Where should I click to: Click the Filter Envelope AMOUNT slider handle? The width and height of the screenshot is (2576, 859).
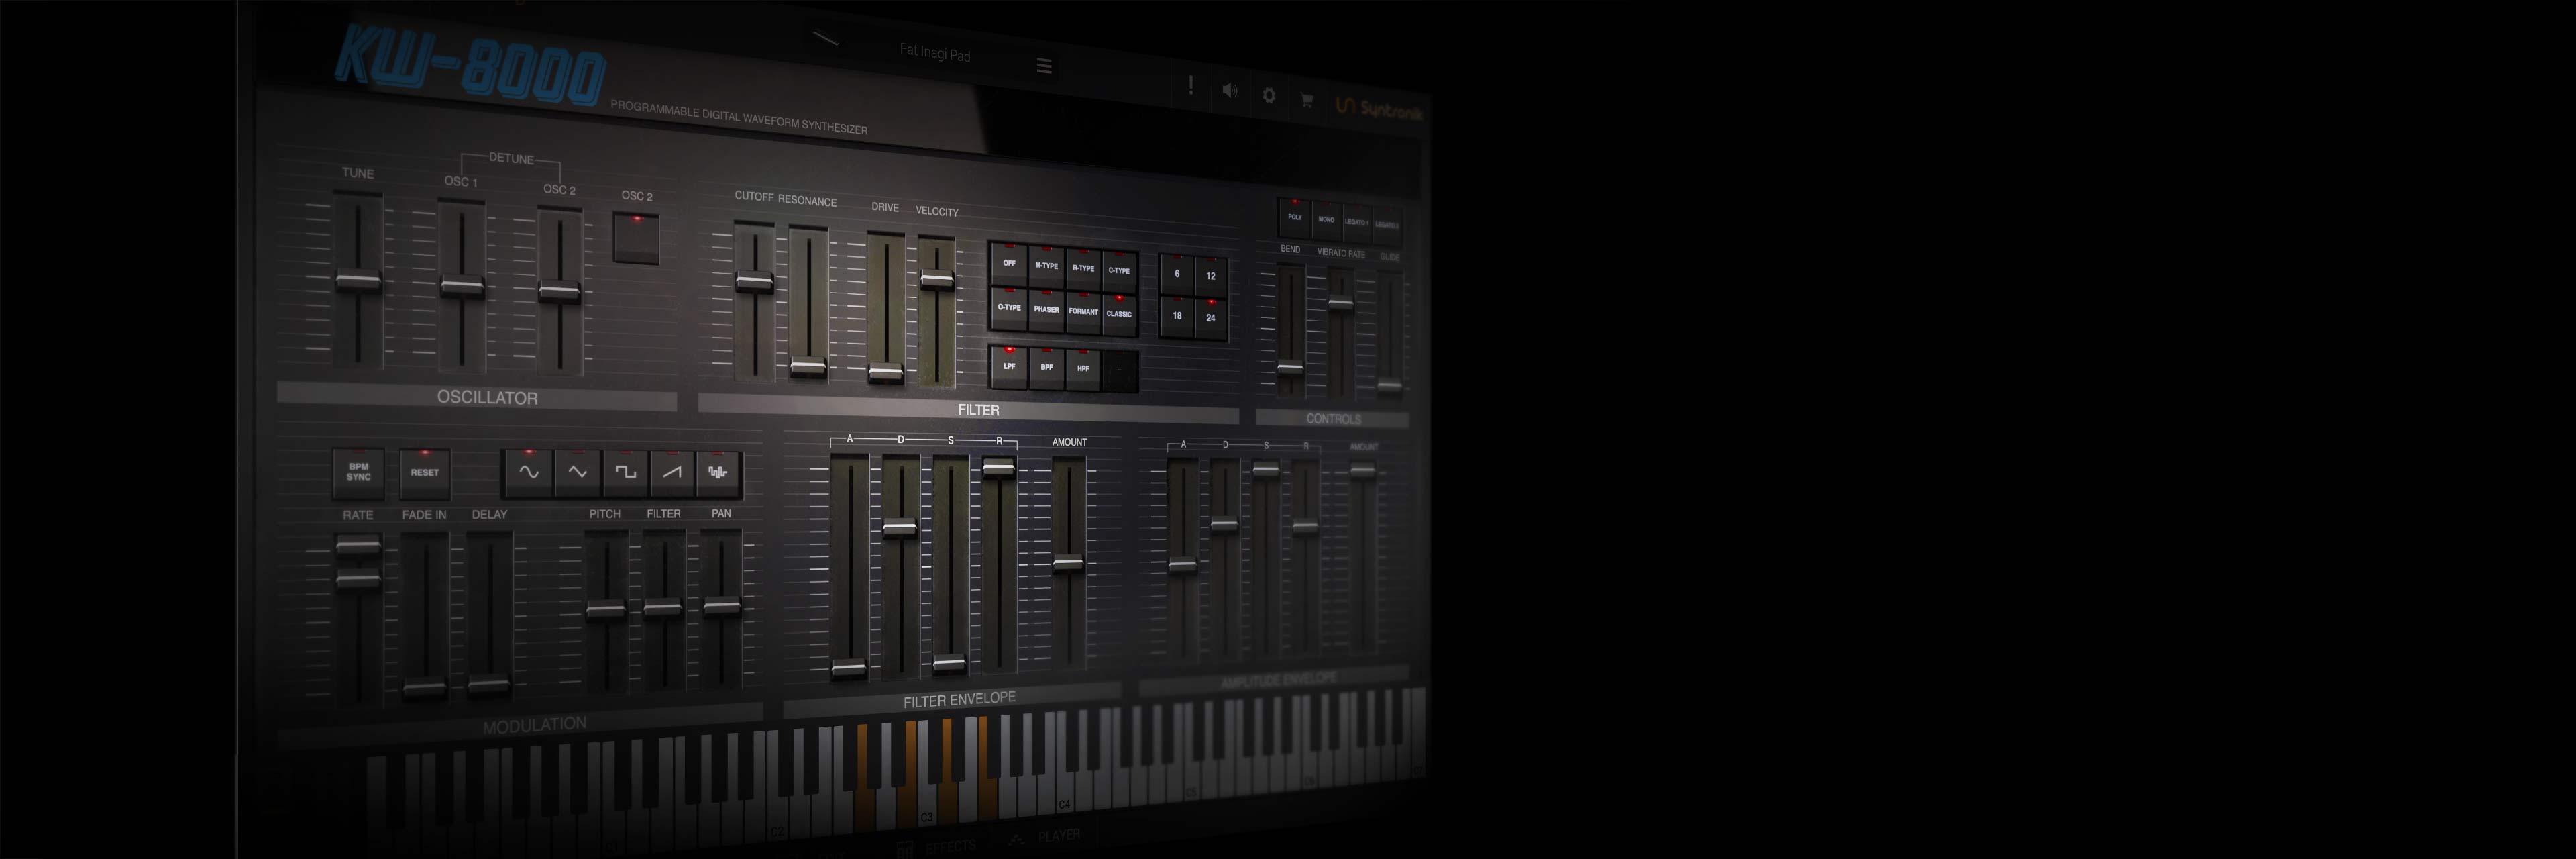(1068, 563)
